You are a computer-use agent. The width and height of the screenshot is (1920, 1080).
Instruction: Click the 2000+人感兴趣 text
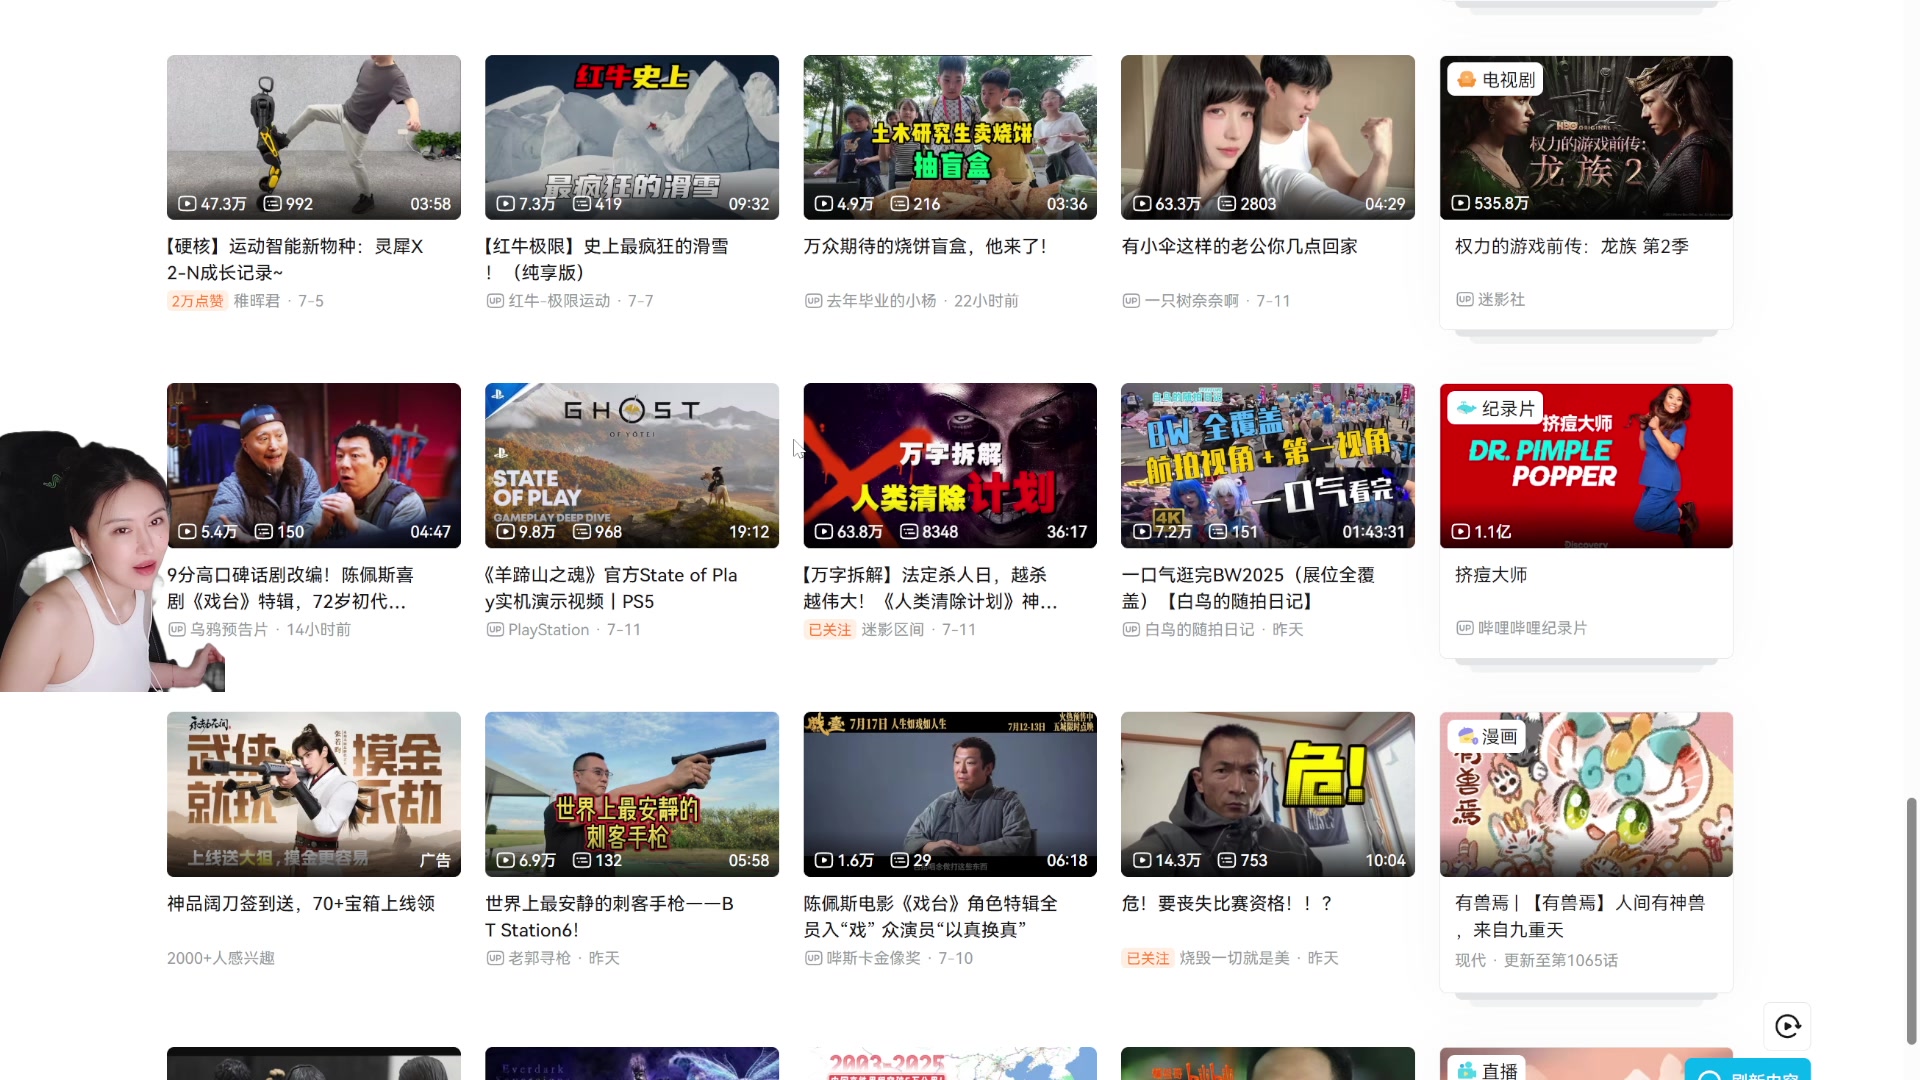coord(221,958)
